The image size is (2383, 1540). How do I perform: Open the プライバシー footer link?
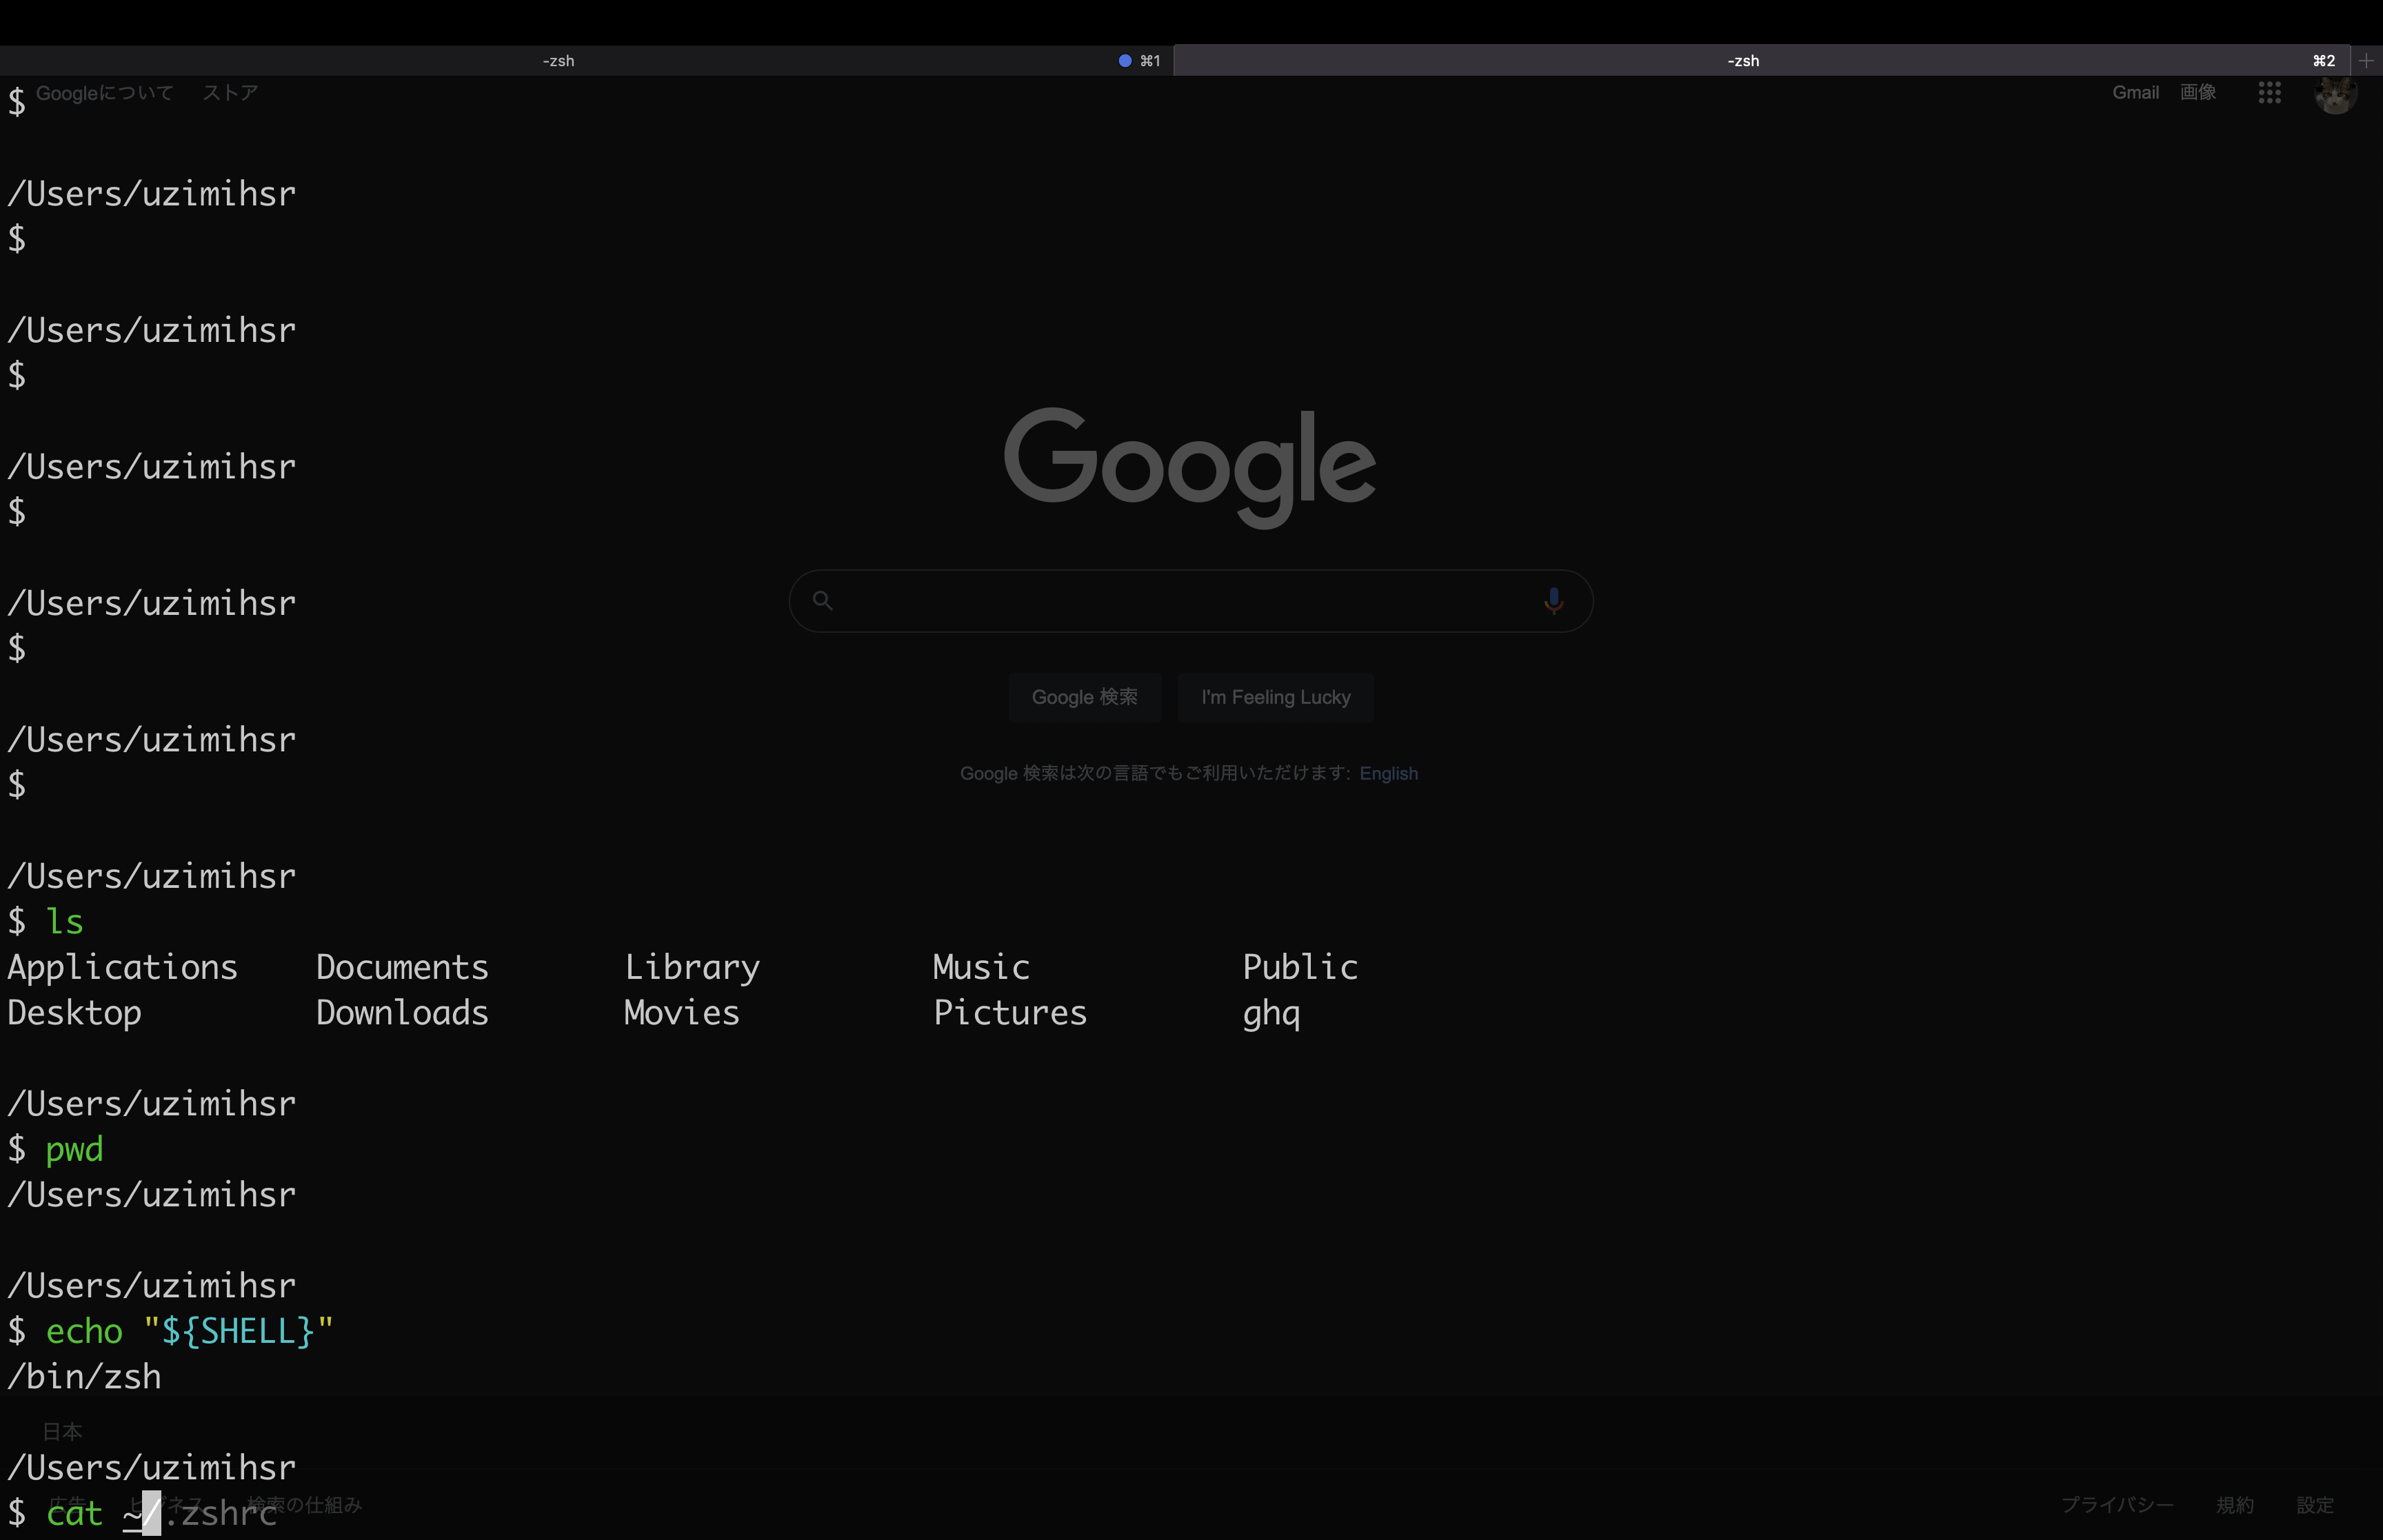[2117, 1505]
